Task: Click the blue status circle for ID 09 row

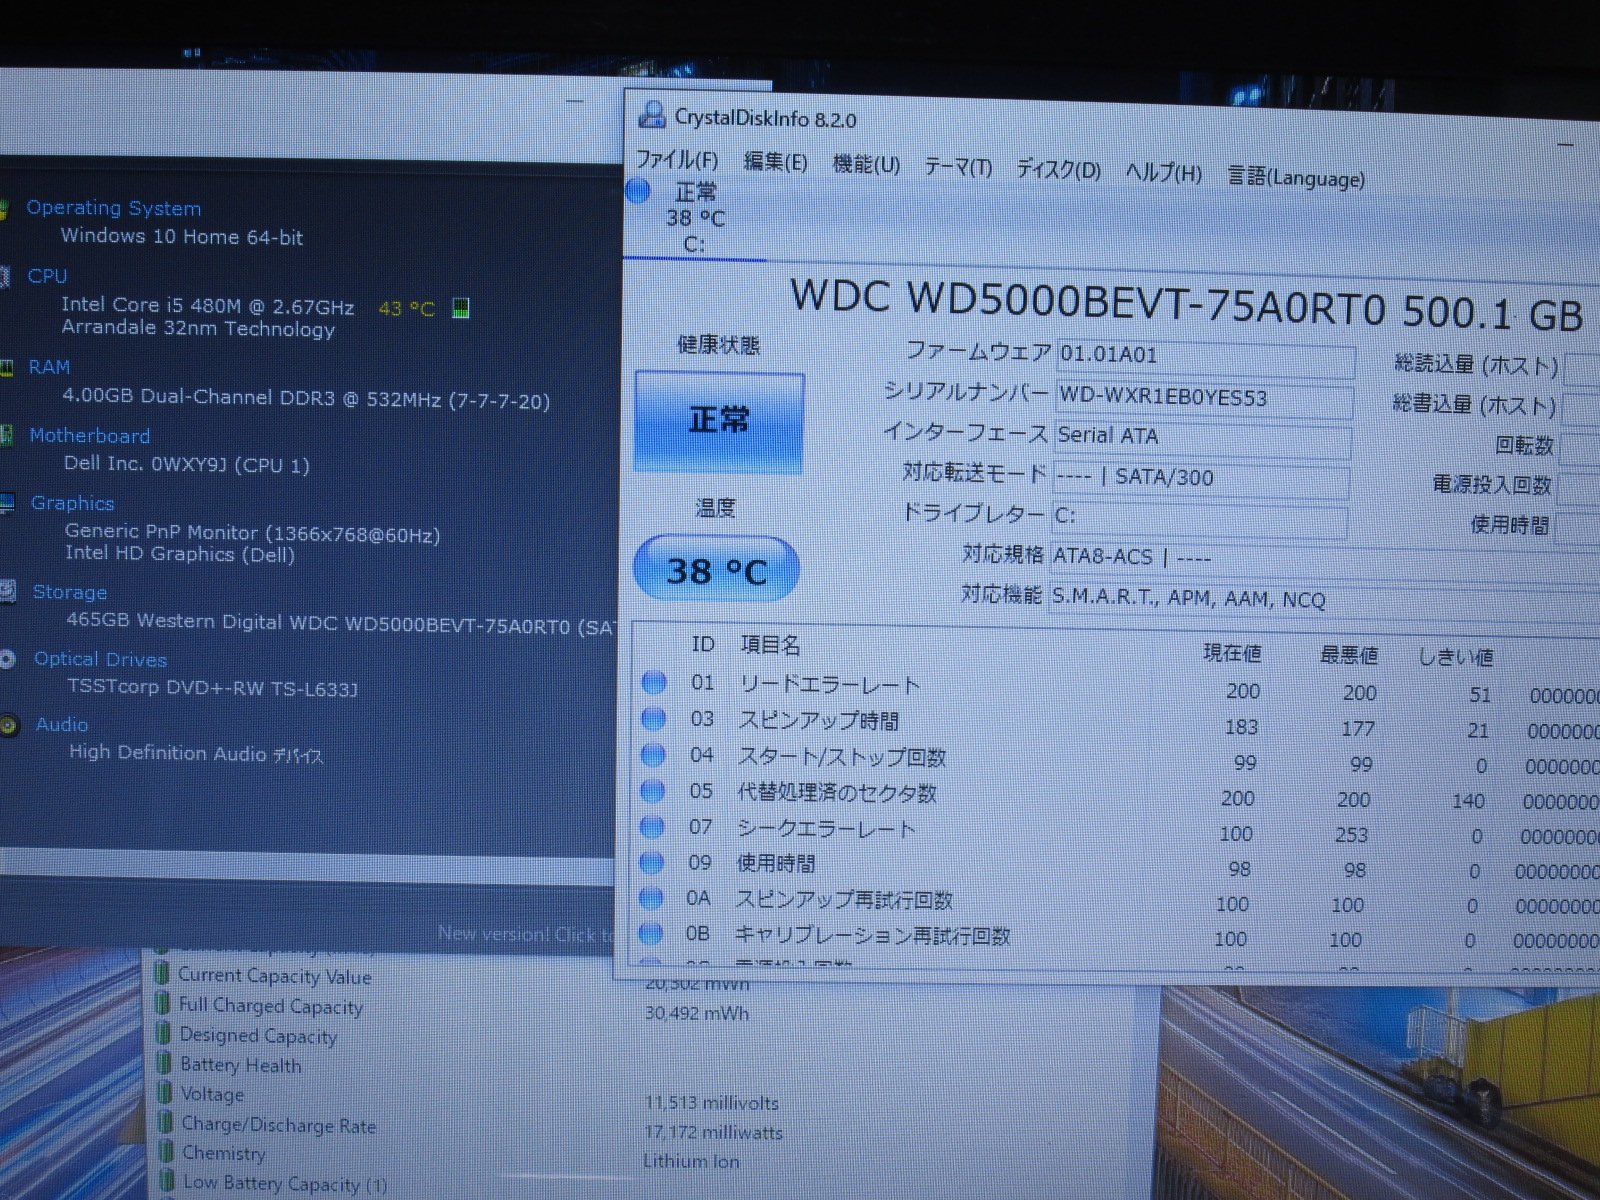Action: (652, 862)
